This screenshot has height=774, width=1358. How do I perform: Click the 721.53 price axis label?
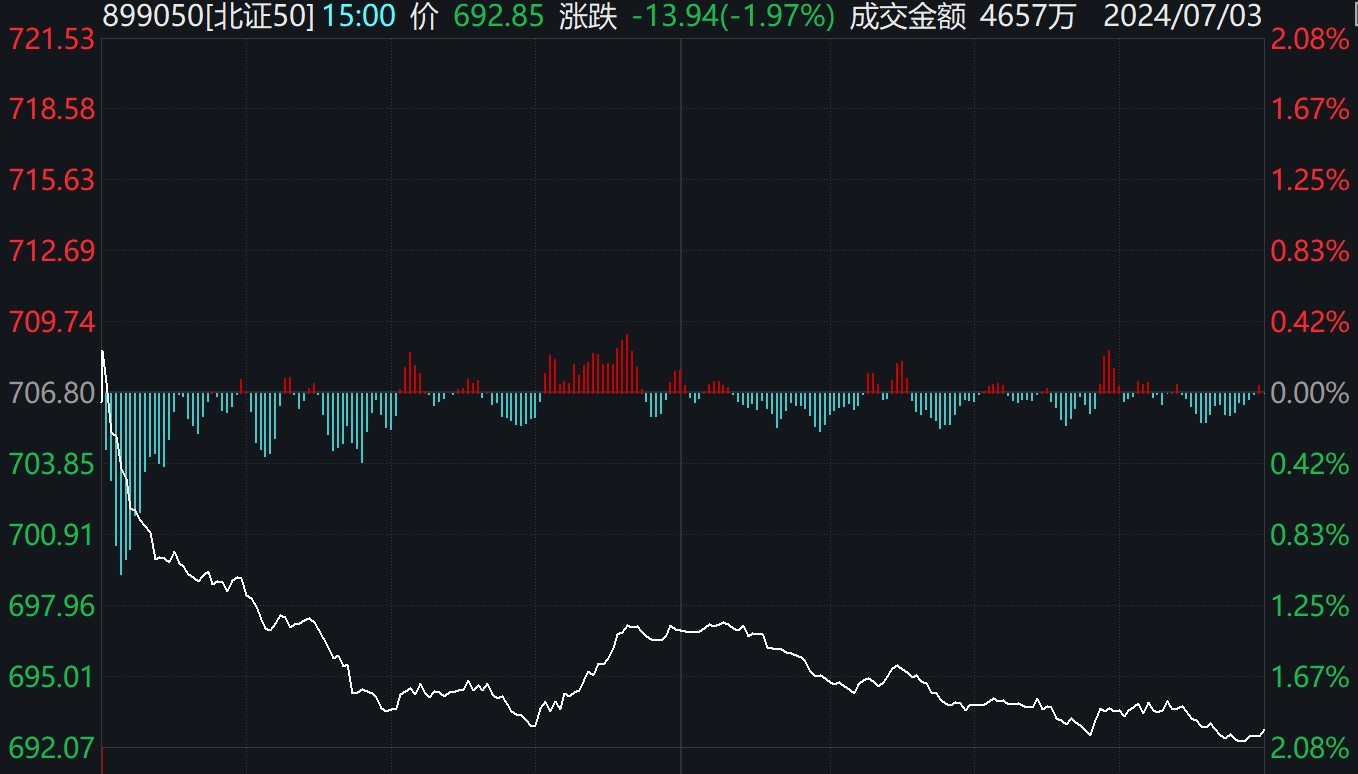52,39
